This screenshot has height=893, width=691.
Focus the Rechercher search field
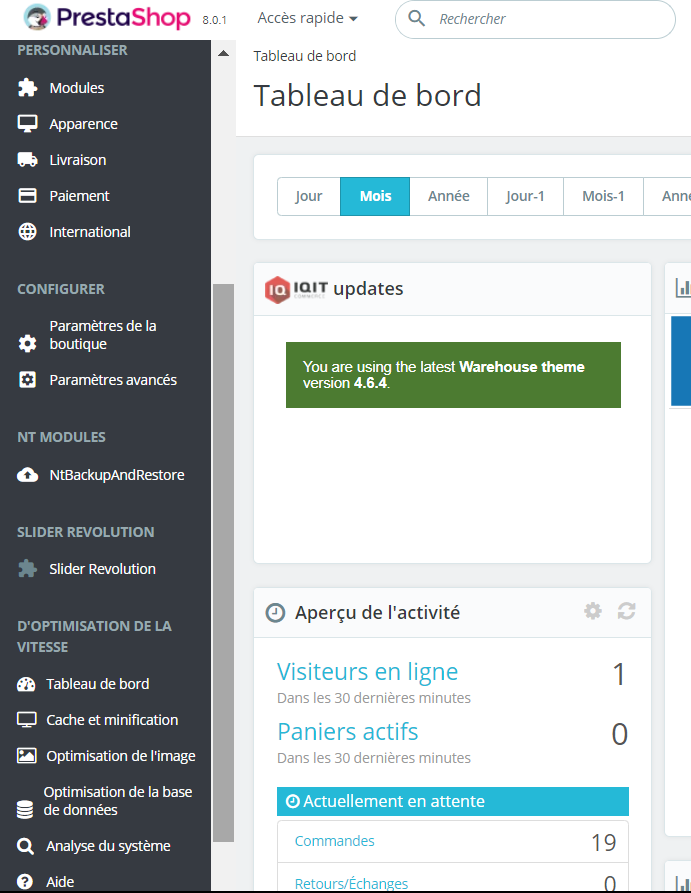(535, 19)
